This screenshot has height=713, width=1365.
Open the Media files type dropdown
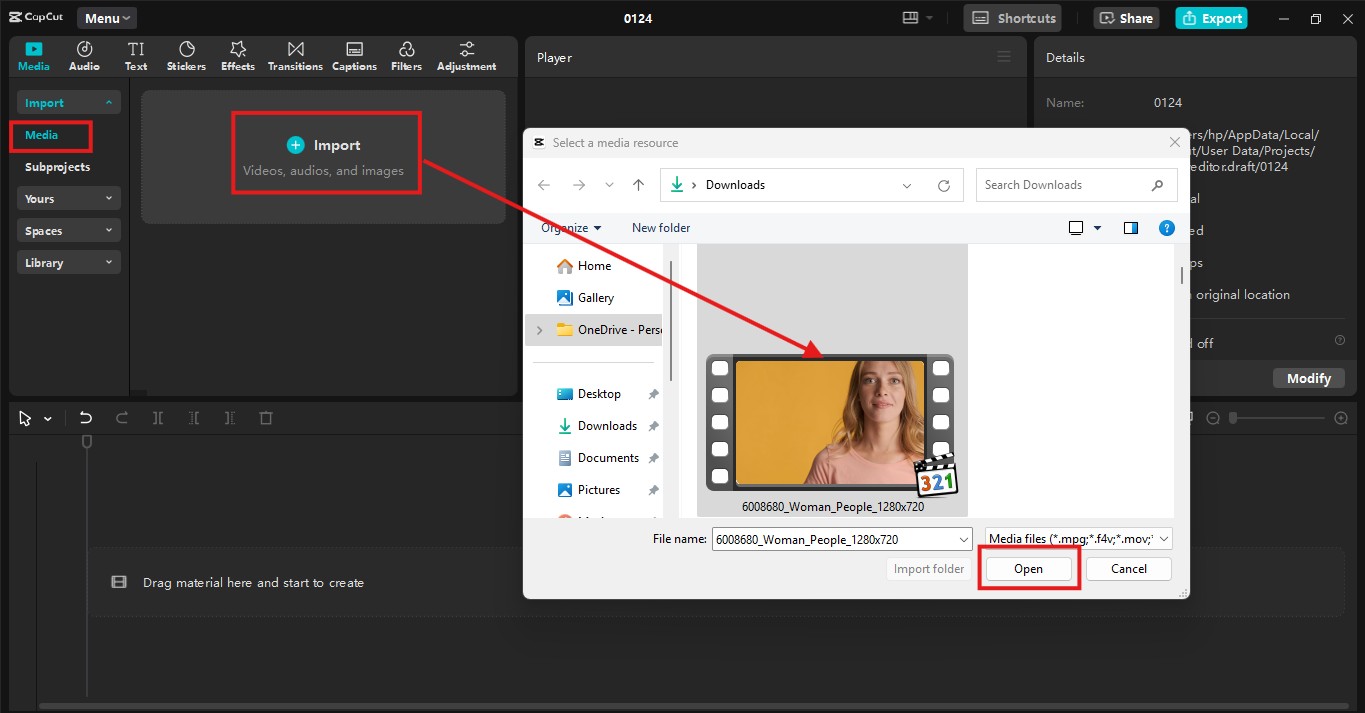pyautogui.click(x=1078, y=539)
